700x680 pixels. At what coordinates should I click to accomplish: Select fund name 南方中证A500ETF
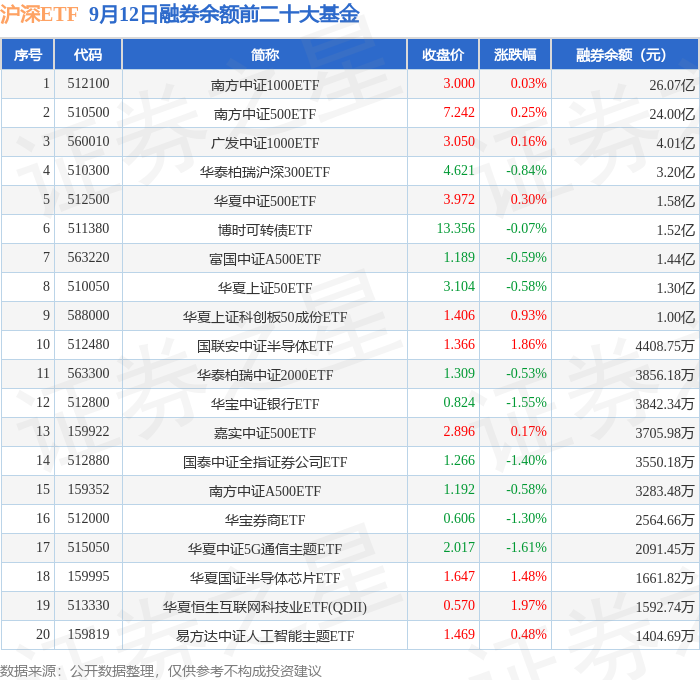(x=265, y=491)
